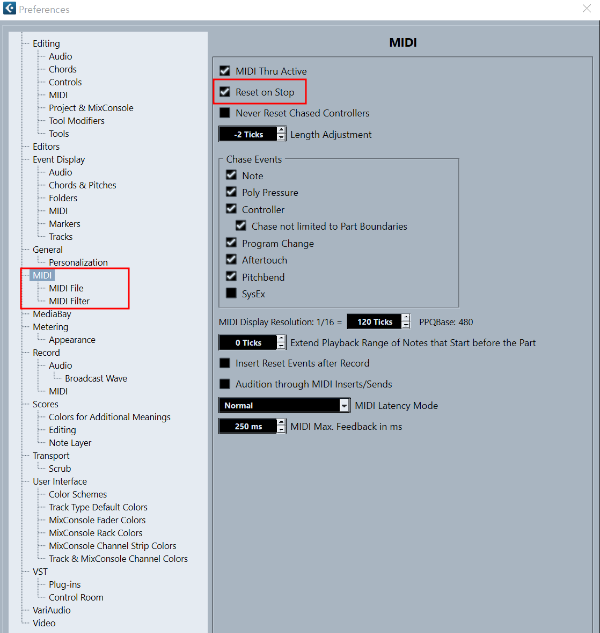
Task: Select Transport preferences
Action: 51,456
